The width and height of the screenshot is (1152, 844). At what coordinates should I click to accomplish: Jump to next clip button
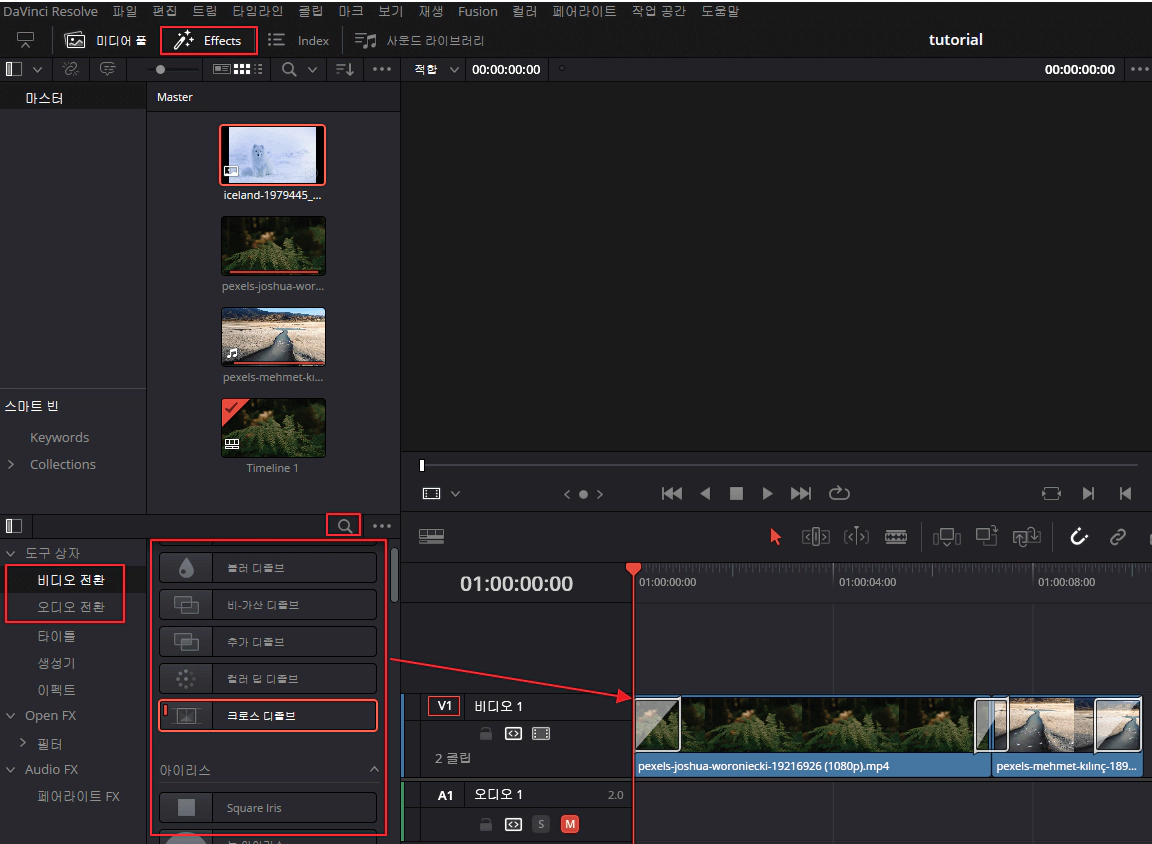click(1088, 494)
